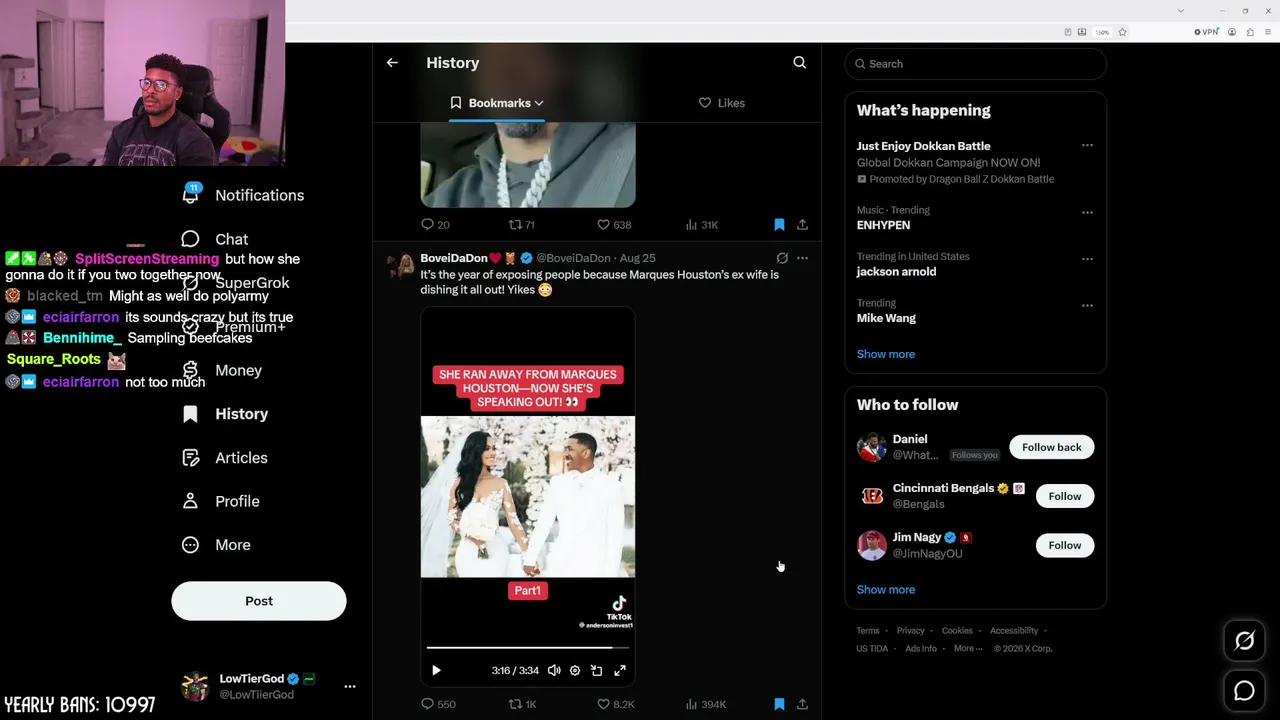
Task: Open Chat in the sidebar
Action: pos(215,239)
